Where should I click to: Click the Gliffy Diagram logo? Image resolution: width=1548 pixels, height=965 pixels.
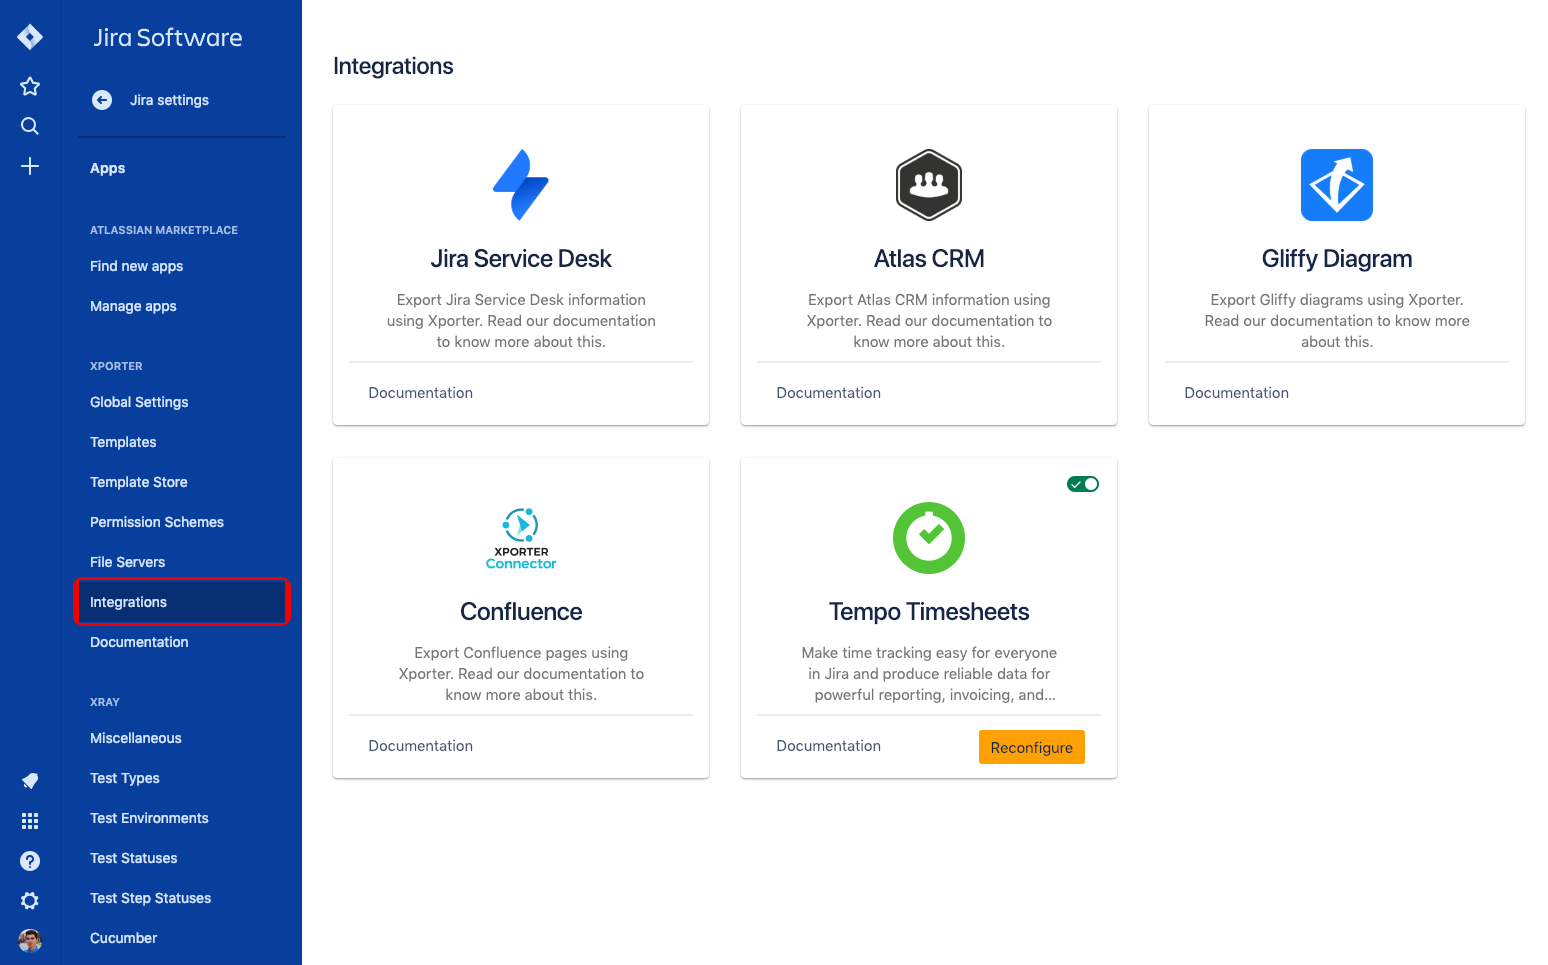[x=1336, y=185]
